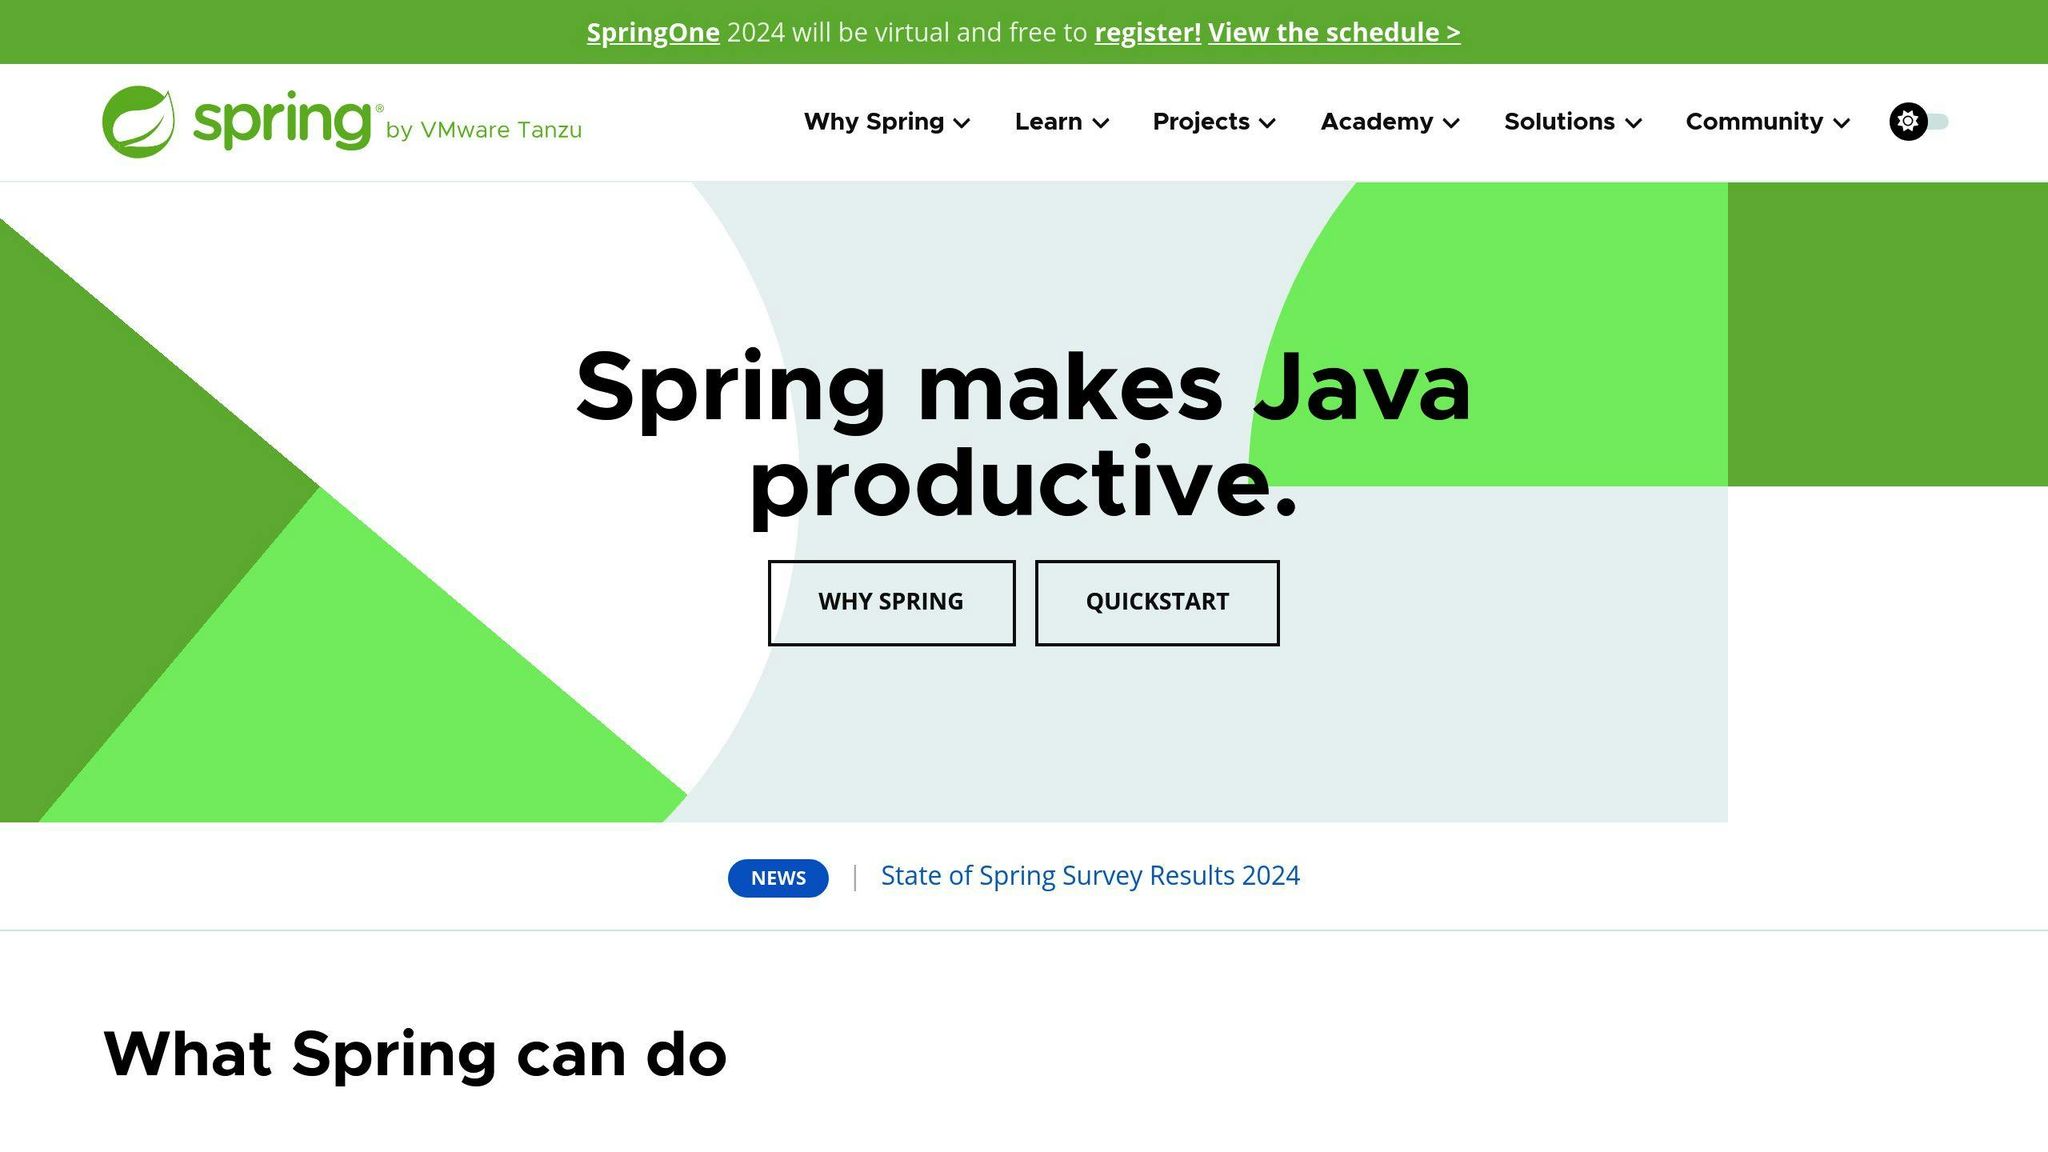This screenshot has height=1152, width=2048.
Task: Follow the SpringOne banner link
Action: (653, 32)
